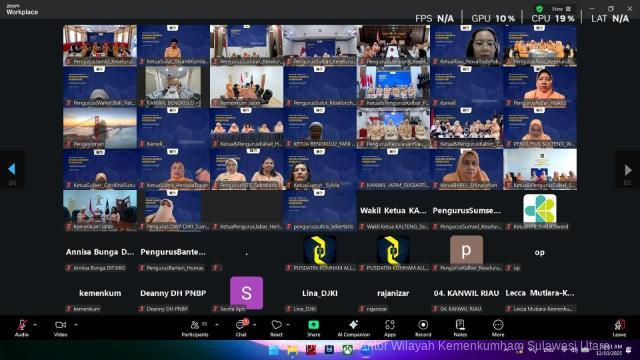Click the first PUSDATIN KUMHAM logo avatar
640x360 pixels.
[x=320, y=249]
